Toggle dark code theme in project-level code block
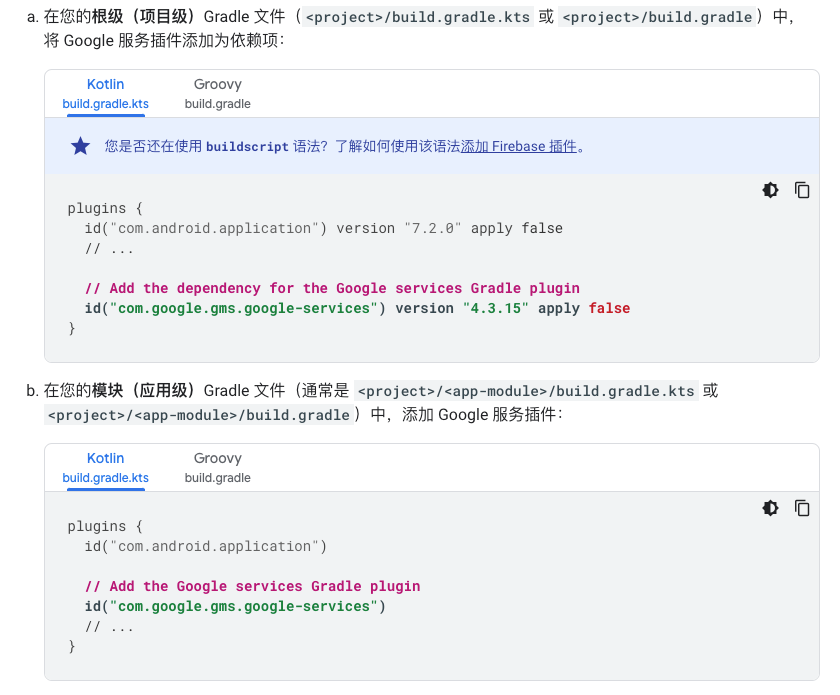The image size is (840, 695). pyautogui.click(x=770, y=190)
